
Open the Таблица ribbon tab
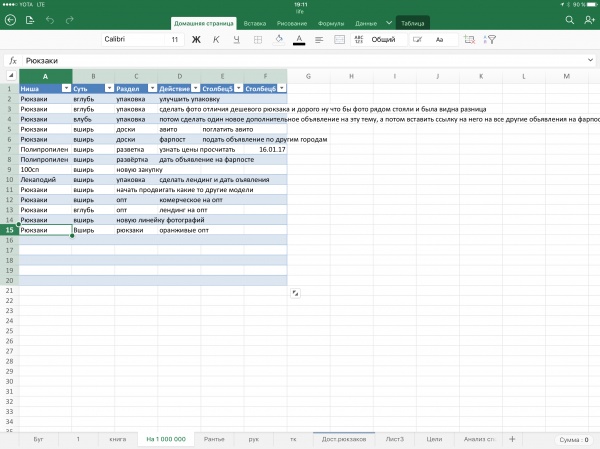coord(412,23)
